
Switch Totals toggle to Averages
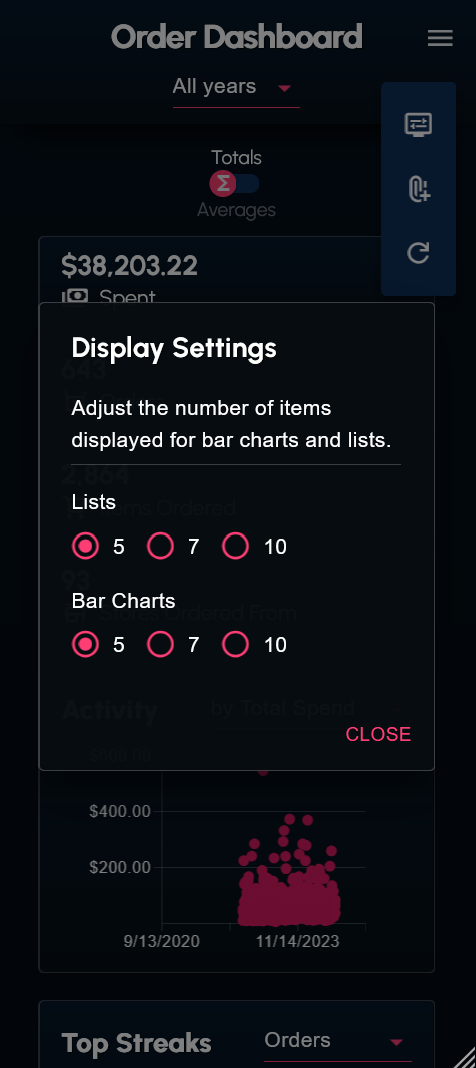[x=235, y=183]
